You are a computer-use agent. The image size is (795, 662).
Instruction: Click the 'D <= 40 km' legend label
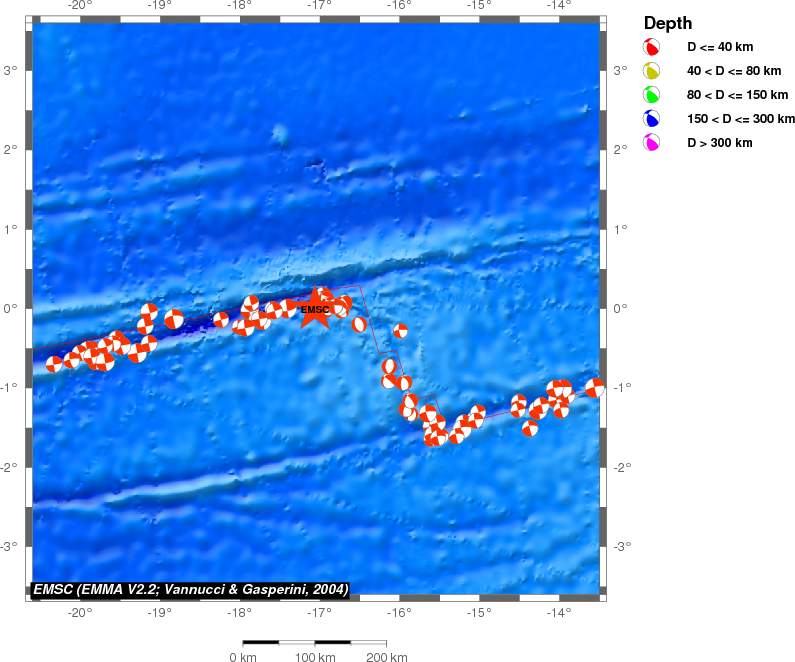pyautogui.click(x=720, y=47)
